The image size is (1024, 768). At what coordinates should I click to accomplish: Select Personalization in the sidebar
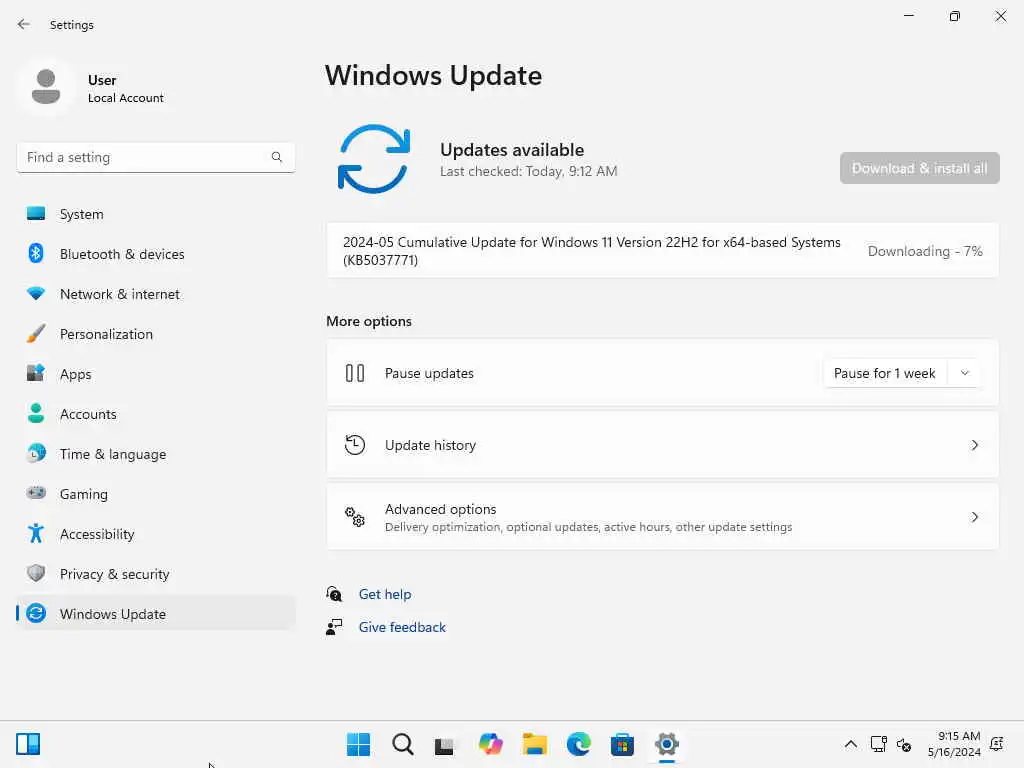pyautogui.click(x=155, y=334)
